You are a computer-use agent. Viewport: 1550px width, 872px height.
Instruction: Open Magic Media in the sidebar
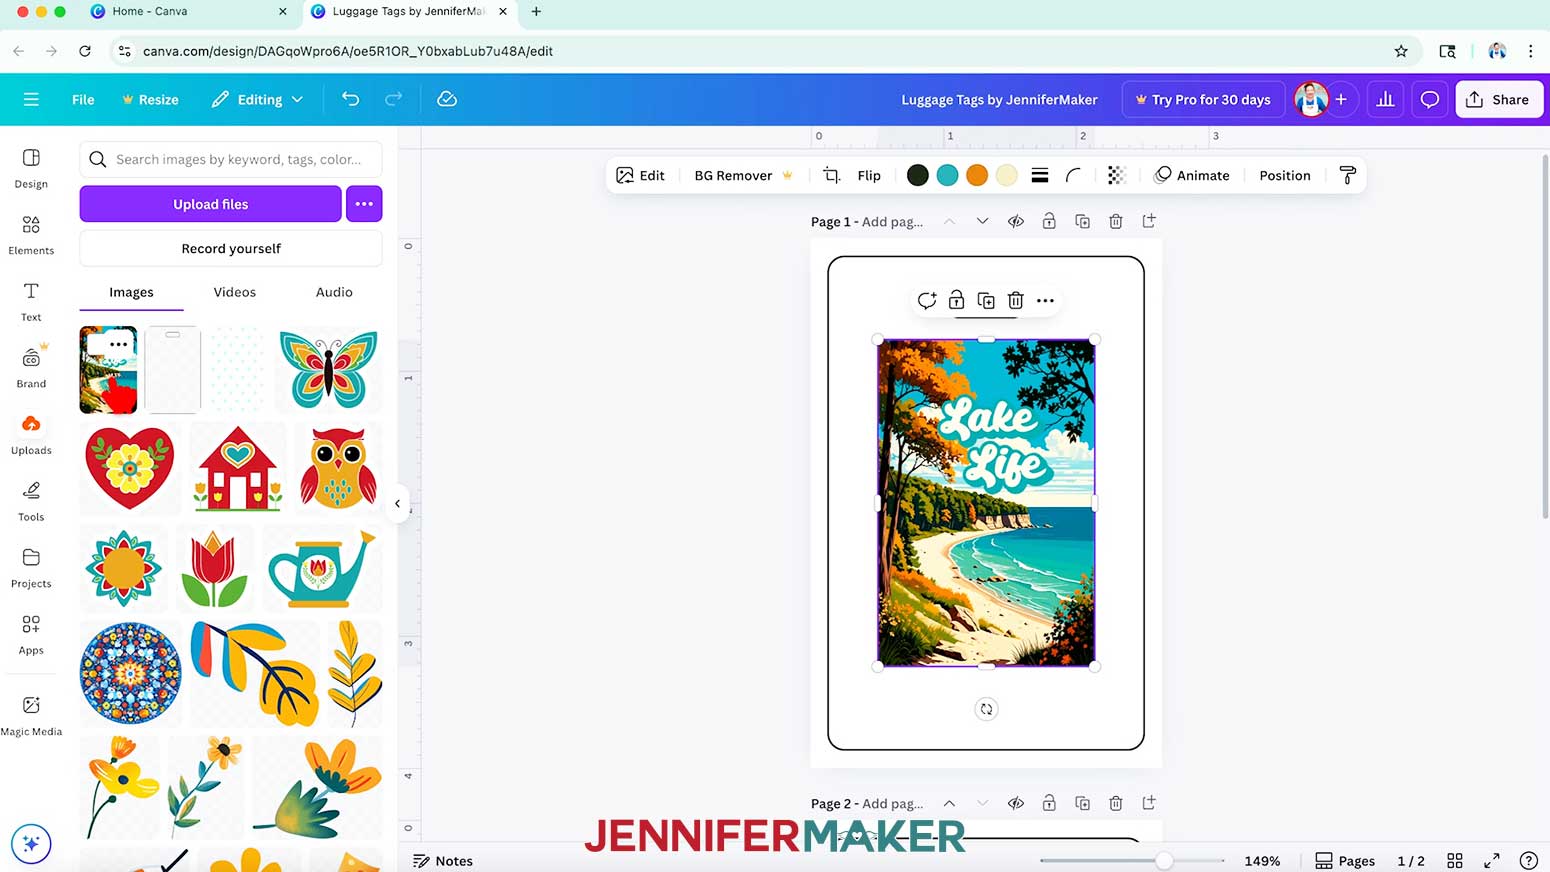[x=31, y=716]
